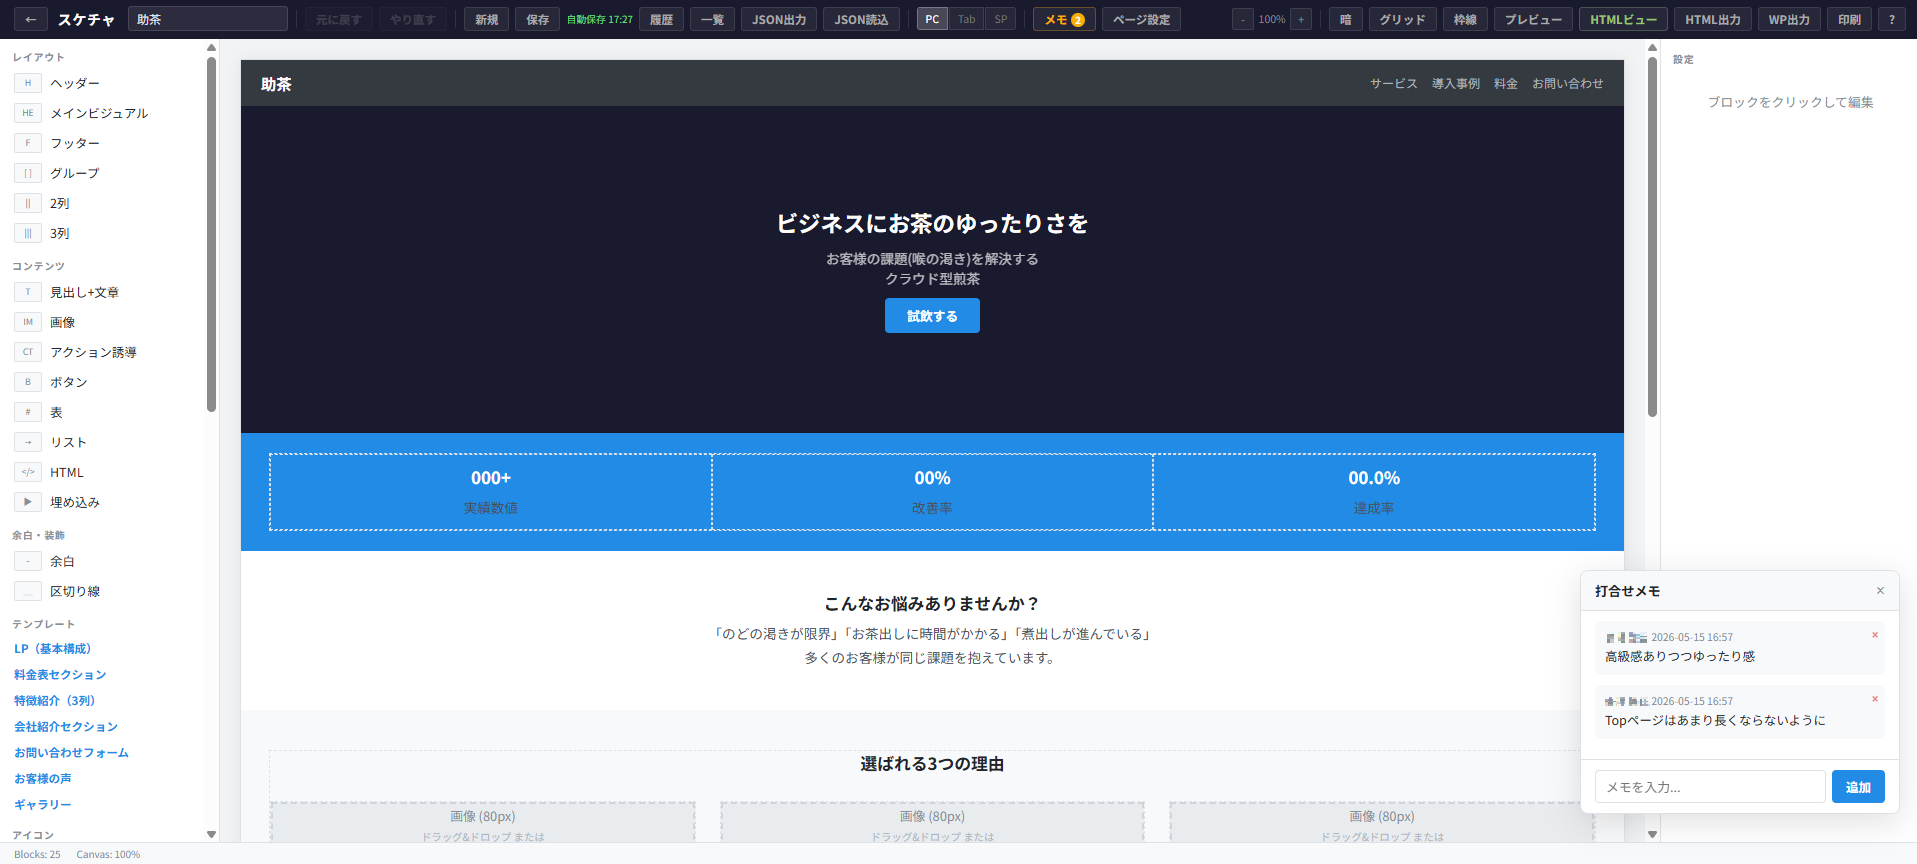
Task: Toggle dark mode with 暗 button
Action: click(1345, 19)
